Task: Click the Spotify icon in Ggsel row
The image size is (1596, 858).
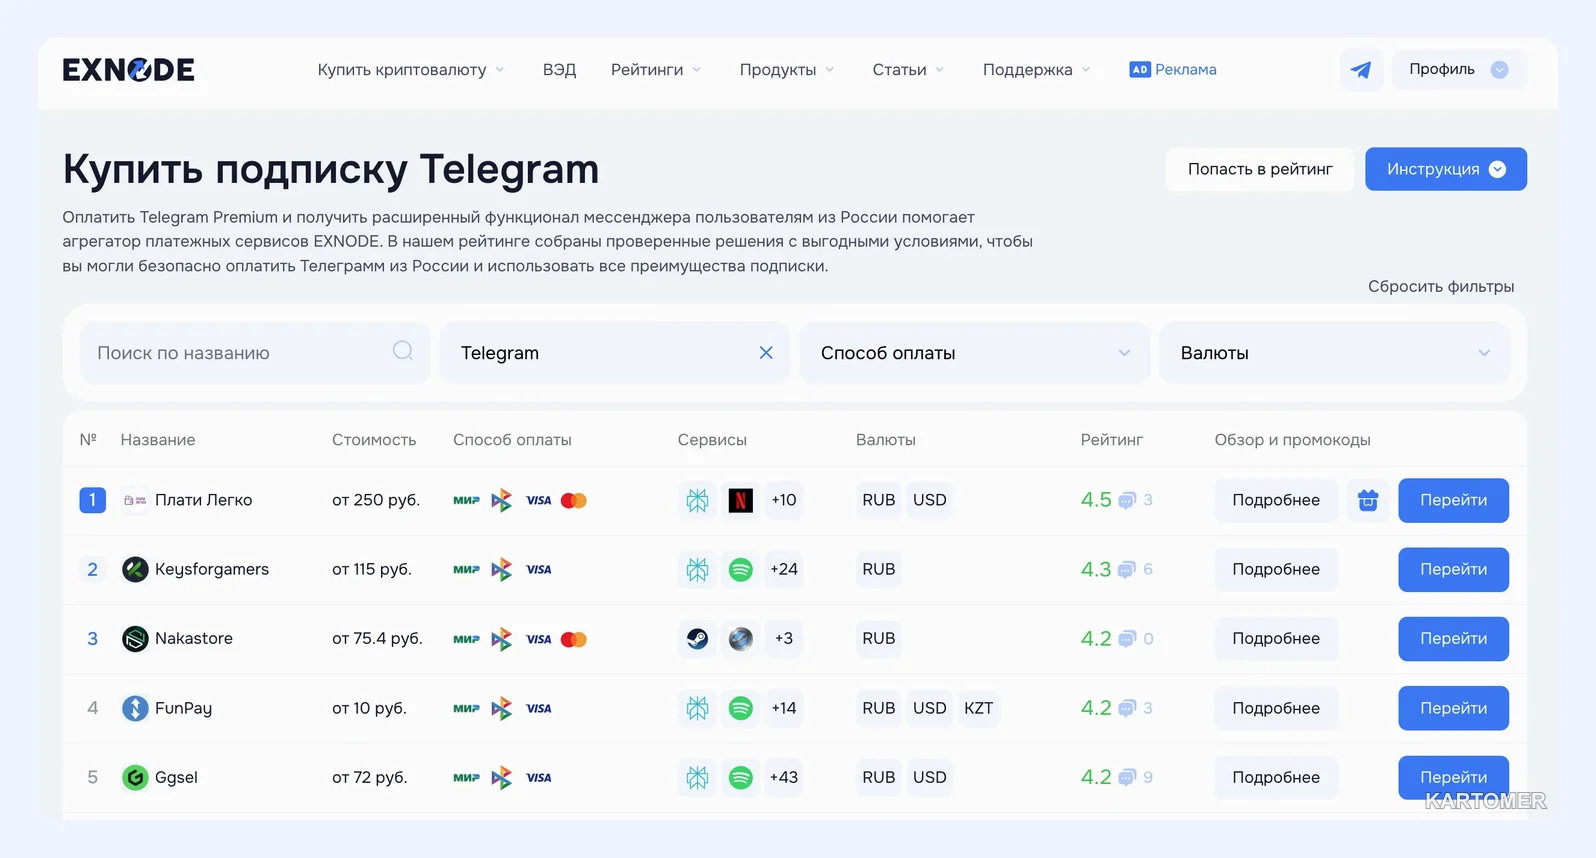Action: [740, 777]
